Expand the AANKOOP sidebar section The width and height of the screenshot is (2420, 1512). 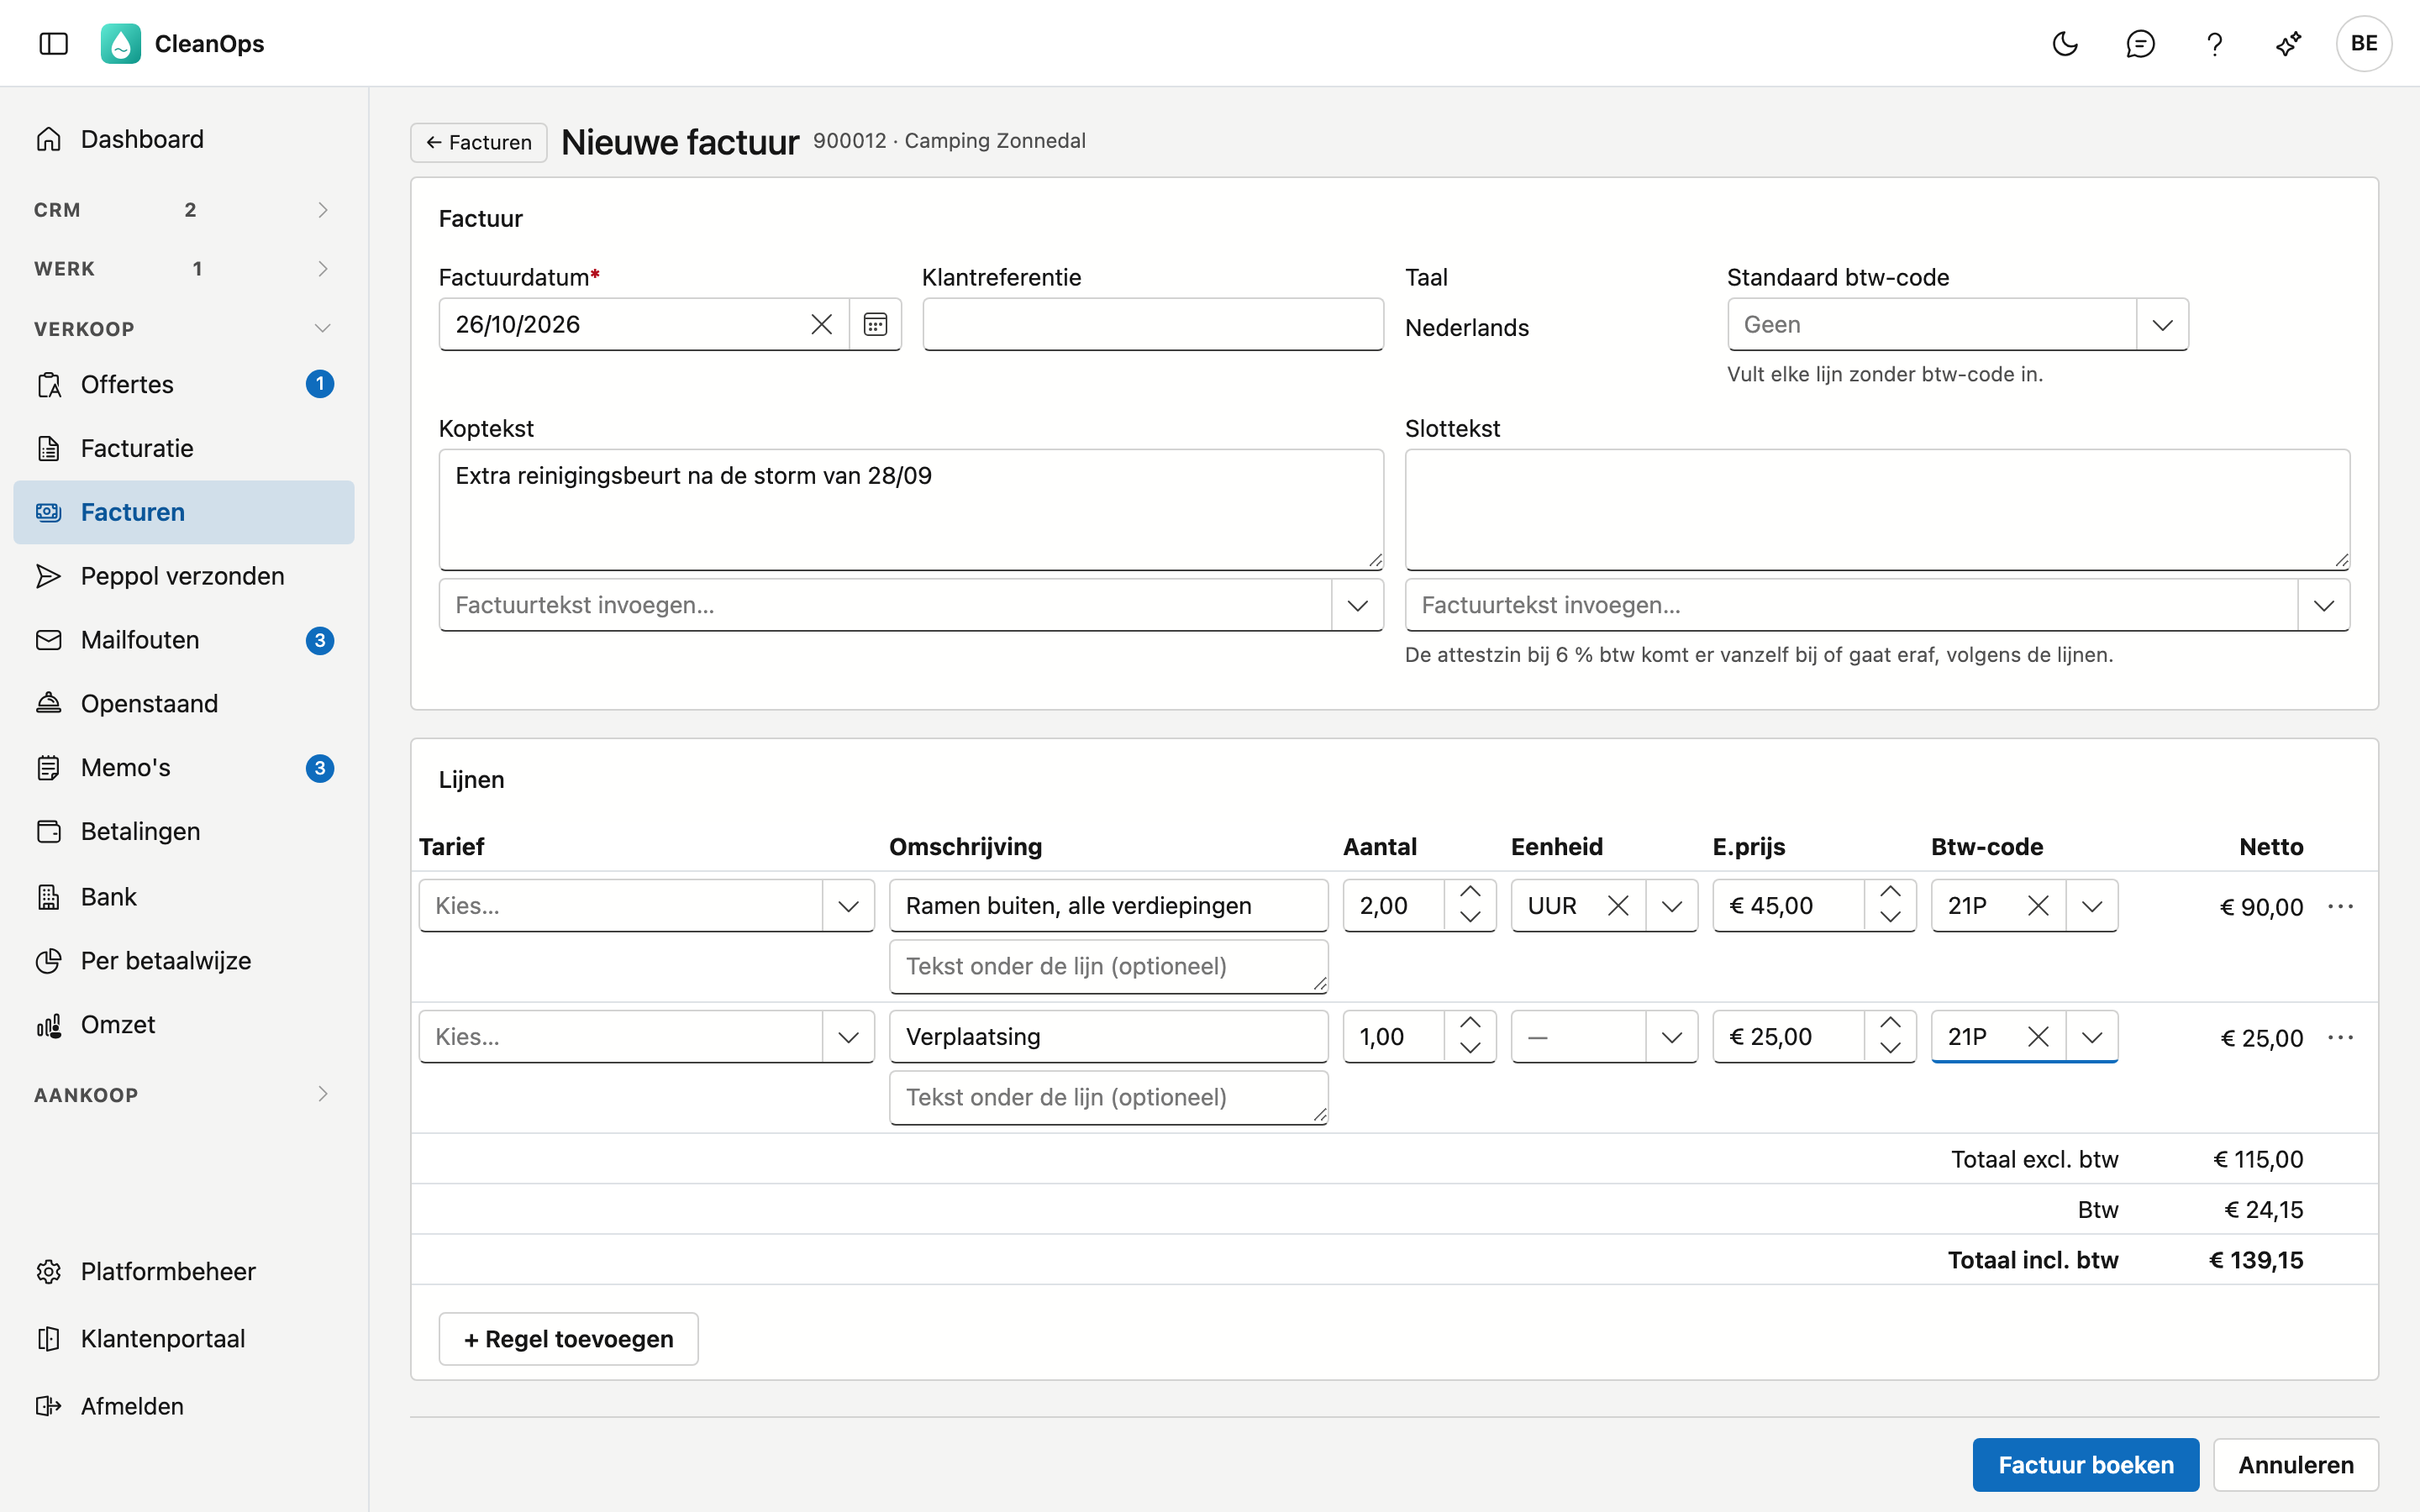(x=184, y=1094)
